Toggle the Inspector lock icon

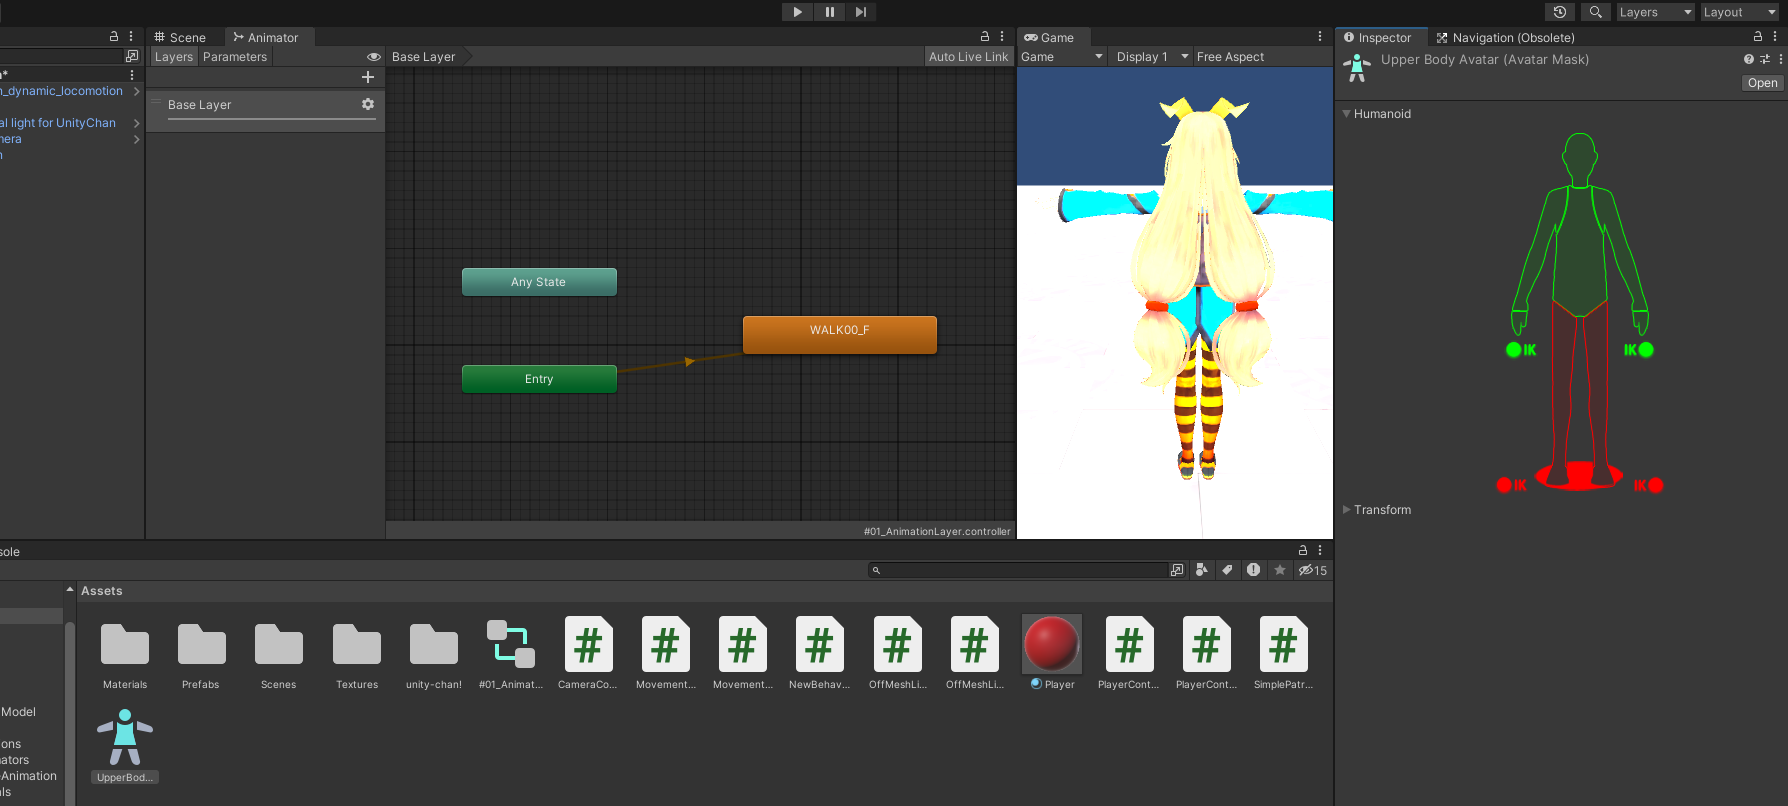click(1758, 36)
